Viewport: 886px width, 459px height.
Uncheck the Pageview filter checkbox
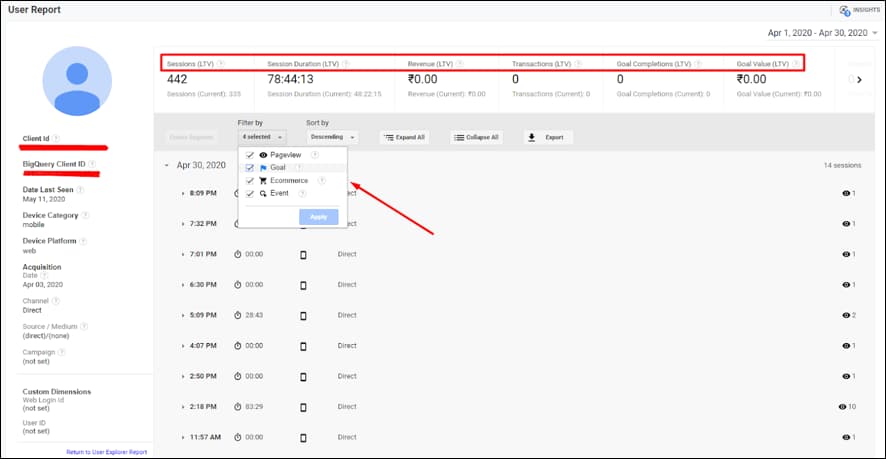click(250, 156)
